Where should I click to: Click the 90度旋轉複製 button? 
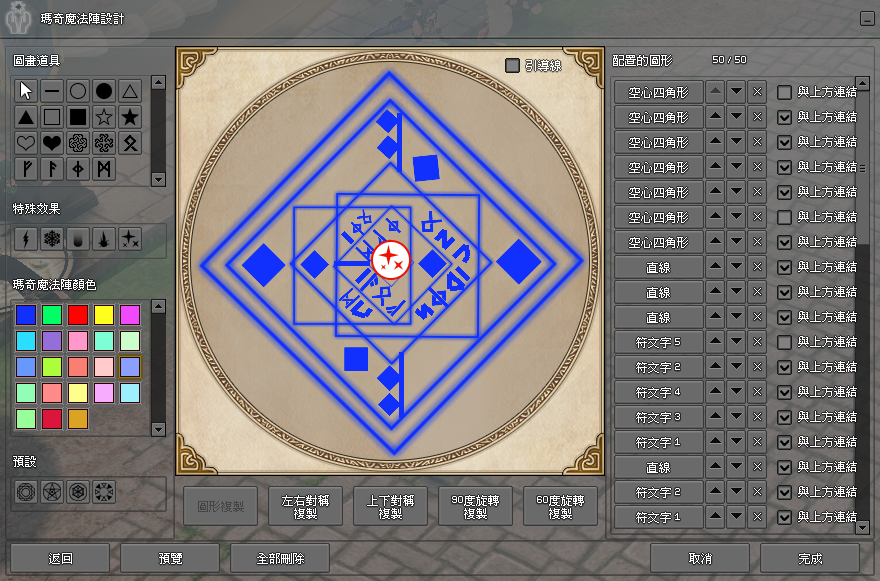pos(475,506)
